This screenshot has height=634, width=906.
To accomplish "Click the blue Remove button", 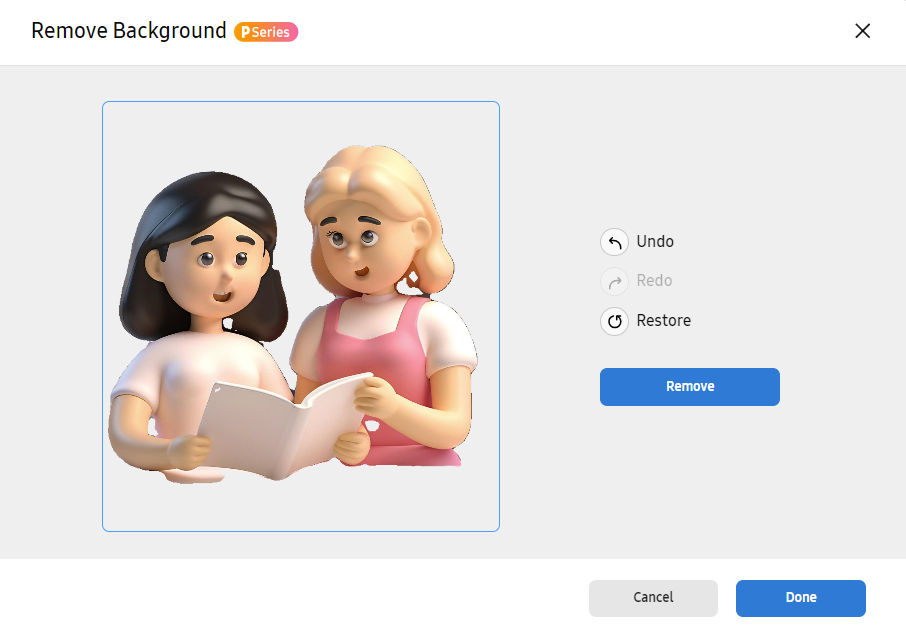I will coord(689,387).
